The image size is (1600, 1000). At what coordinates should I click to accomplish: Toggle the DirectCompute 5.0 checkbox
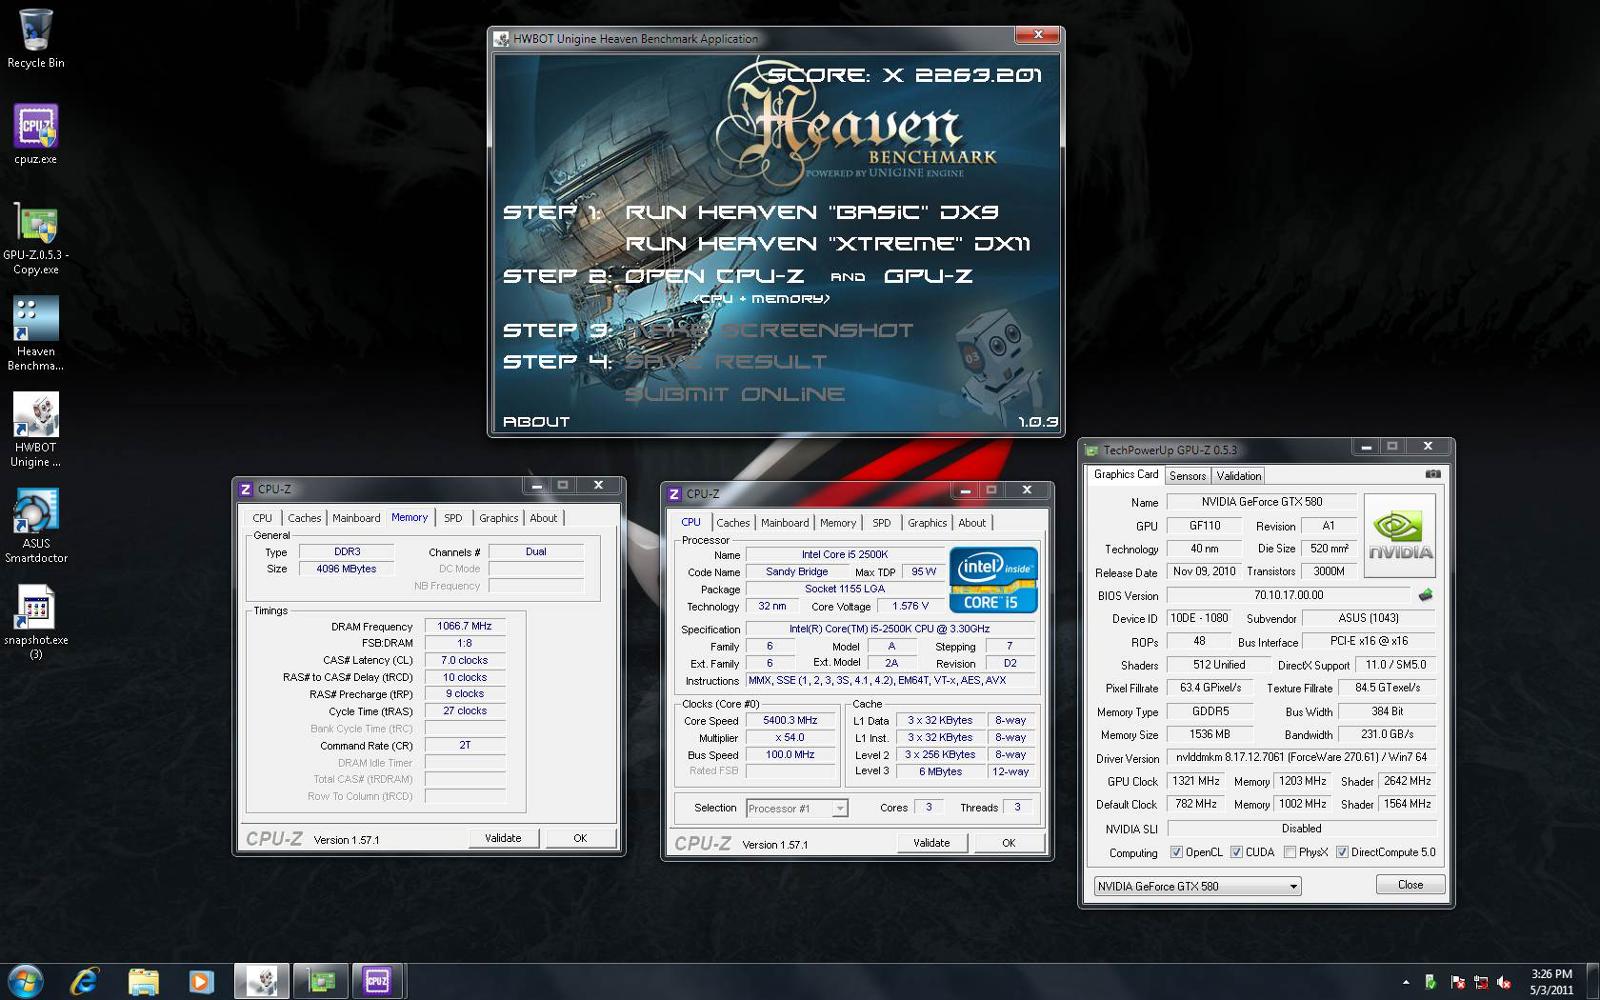coord(1342,852)
